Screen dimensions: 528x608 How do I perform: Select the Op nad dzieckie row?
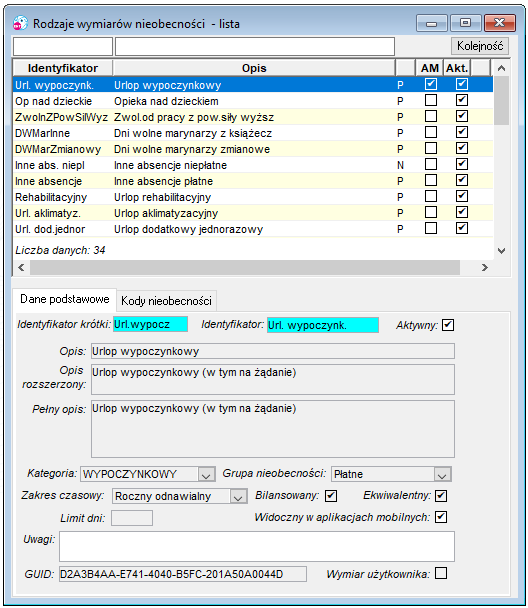tap(253, 101)
